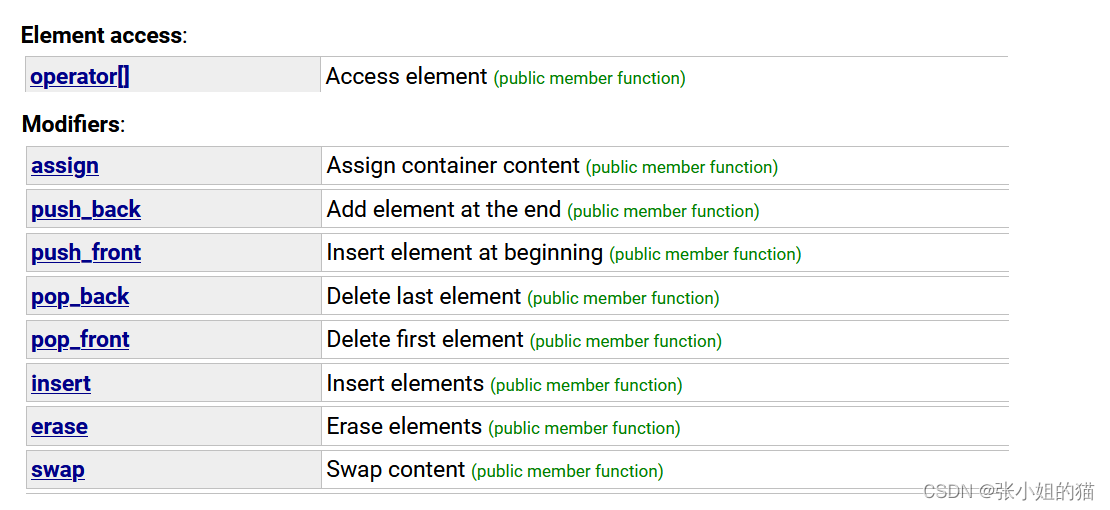The height and width of the screenshot is (510, 1110).
Task: Click 'Add element at the end' text
Action: click(x=444, y=210)
